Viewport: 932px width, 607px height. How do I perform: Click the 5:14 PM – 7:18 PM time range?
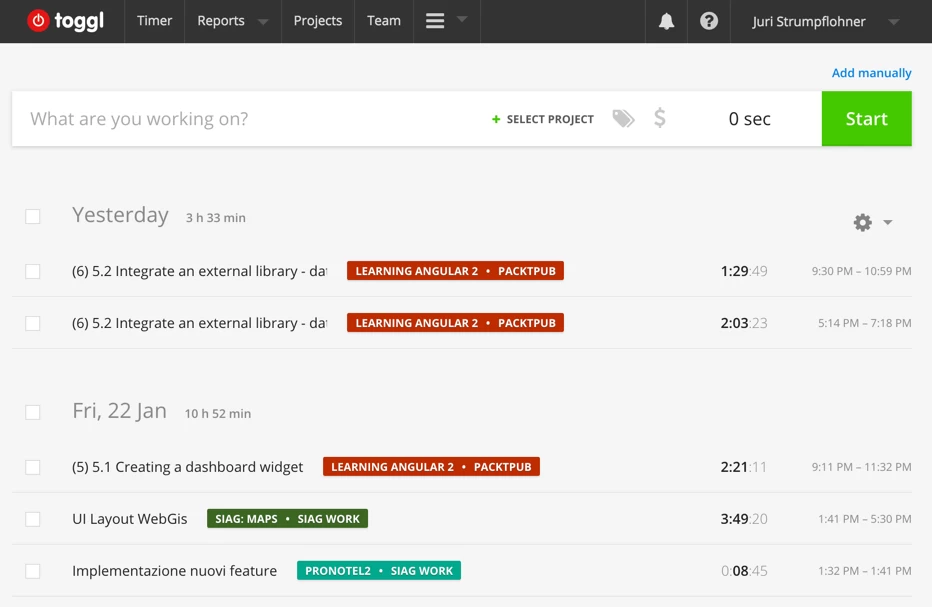[864, 323]
